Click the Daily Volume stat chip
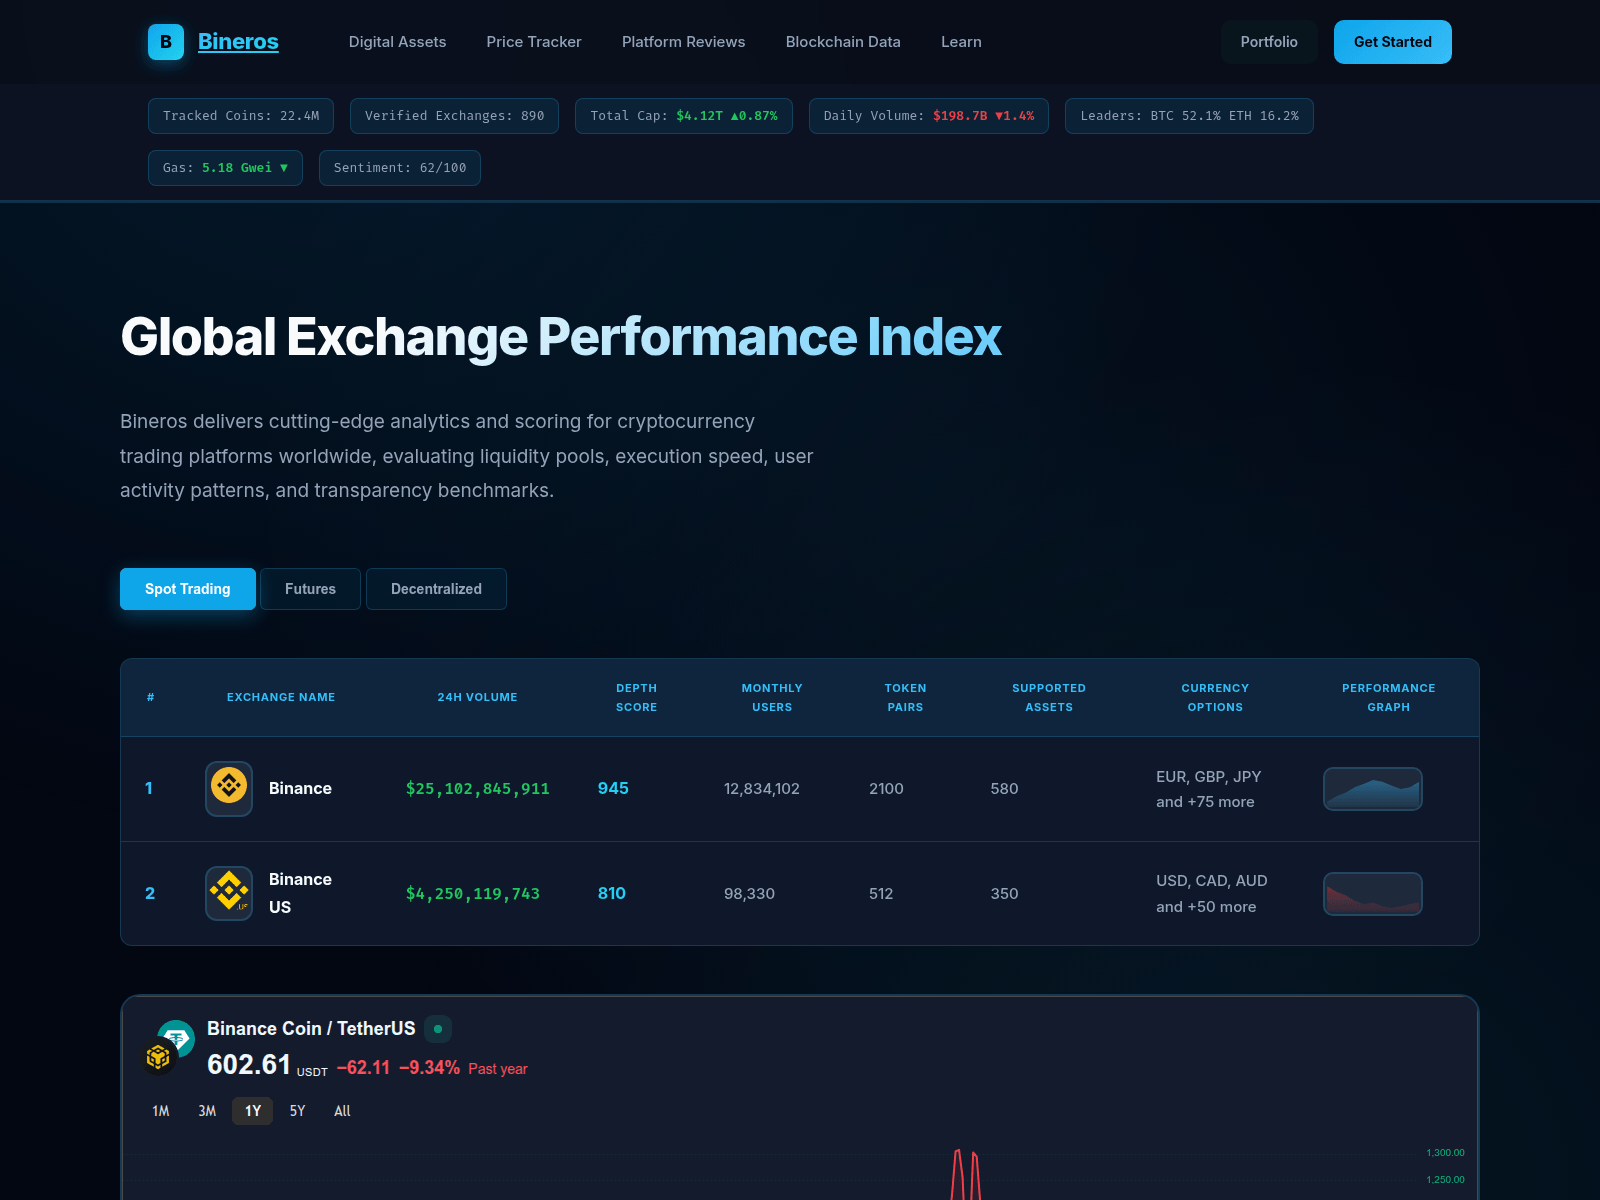The height and width of the screenshot is (1200, 1600). pos(928,116)
